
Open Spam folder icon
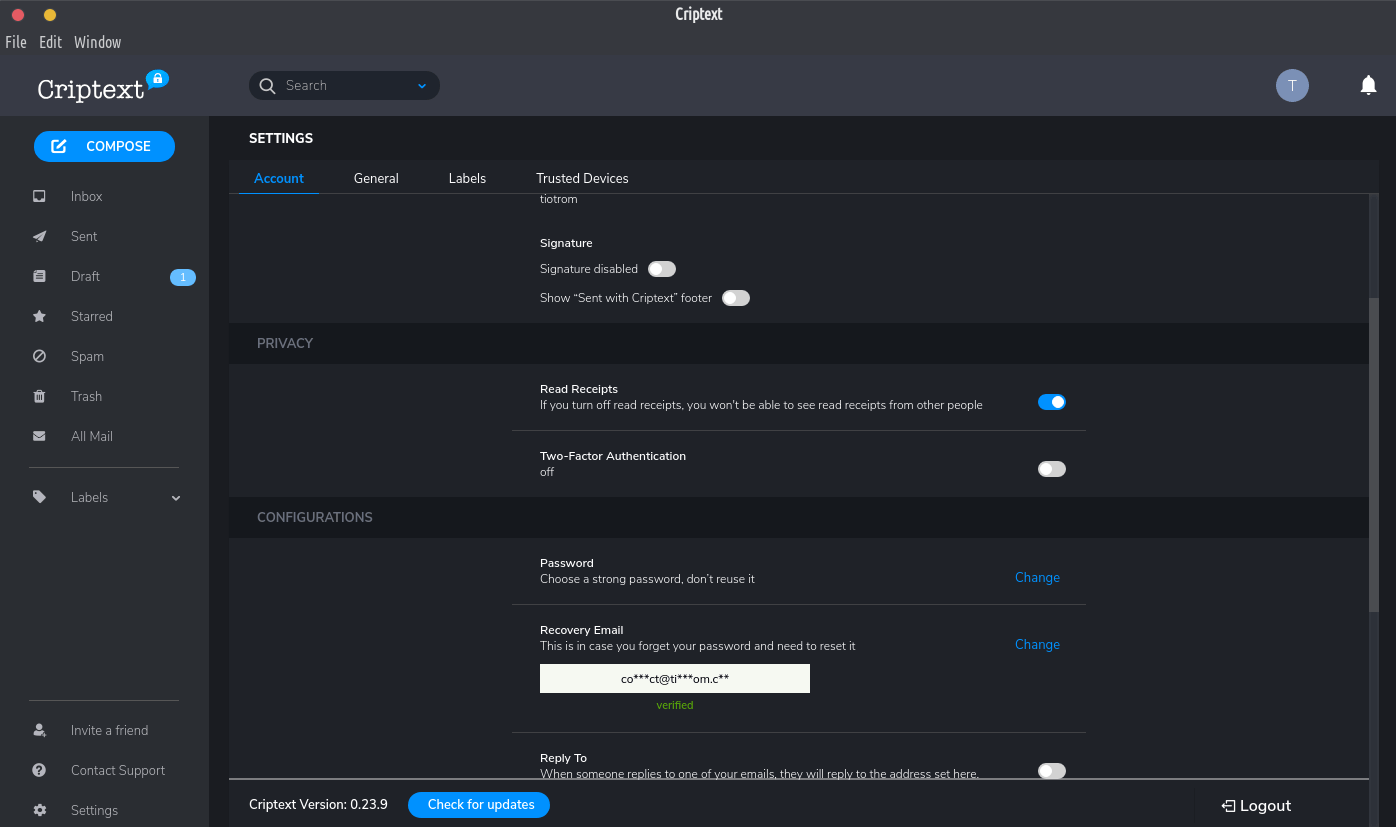[39, 356]
